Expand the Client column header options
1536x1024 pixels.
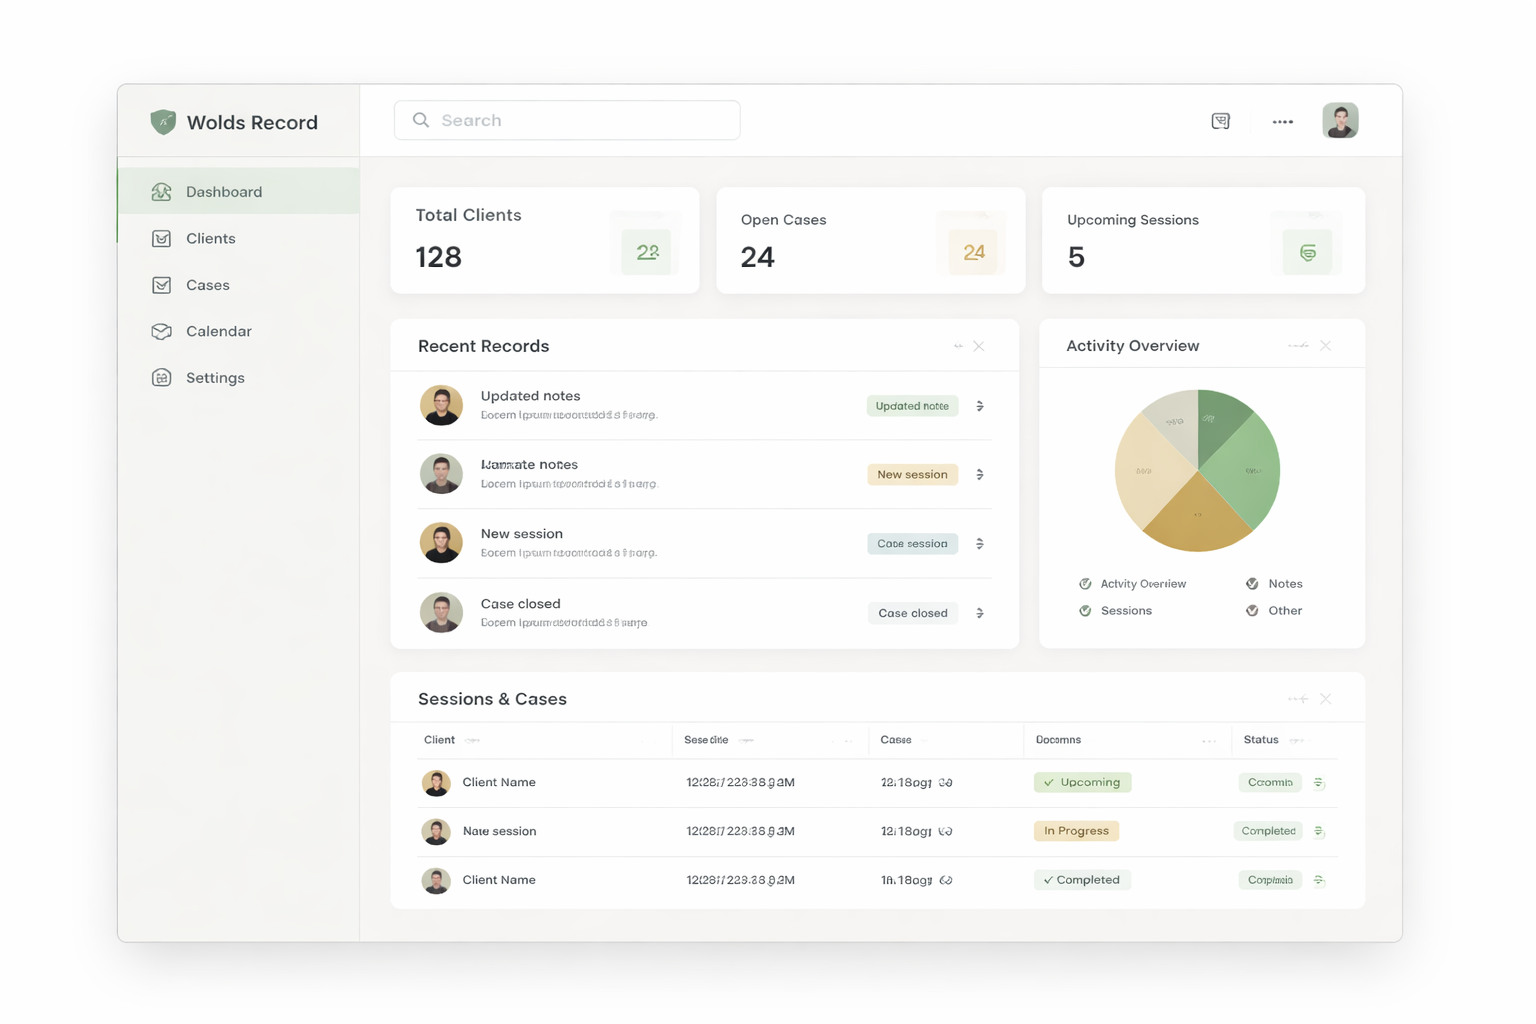470,740
